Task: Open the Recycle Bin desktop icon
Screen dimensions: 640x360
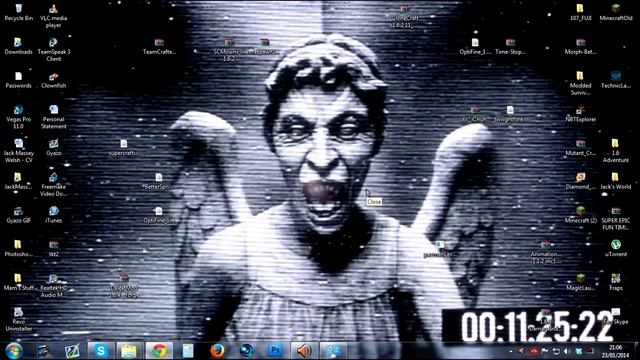Action: [x=18, y=12]
